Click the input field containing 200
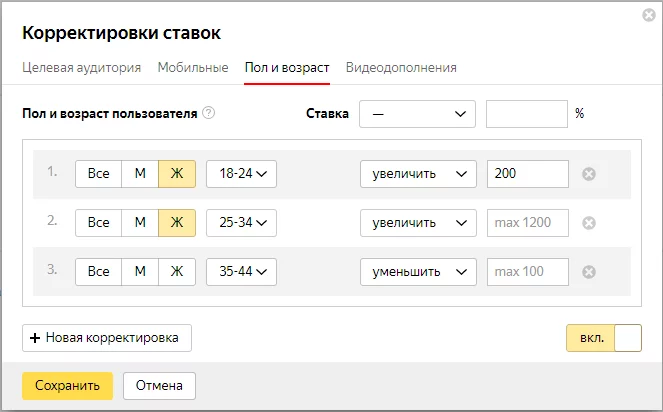Image resolution: width=663 pixels, height=412 pixels. tap(528, 174)
